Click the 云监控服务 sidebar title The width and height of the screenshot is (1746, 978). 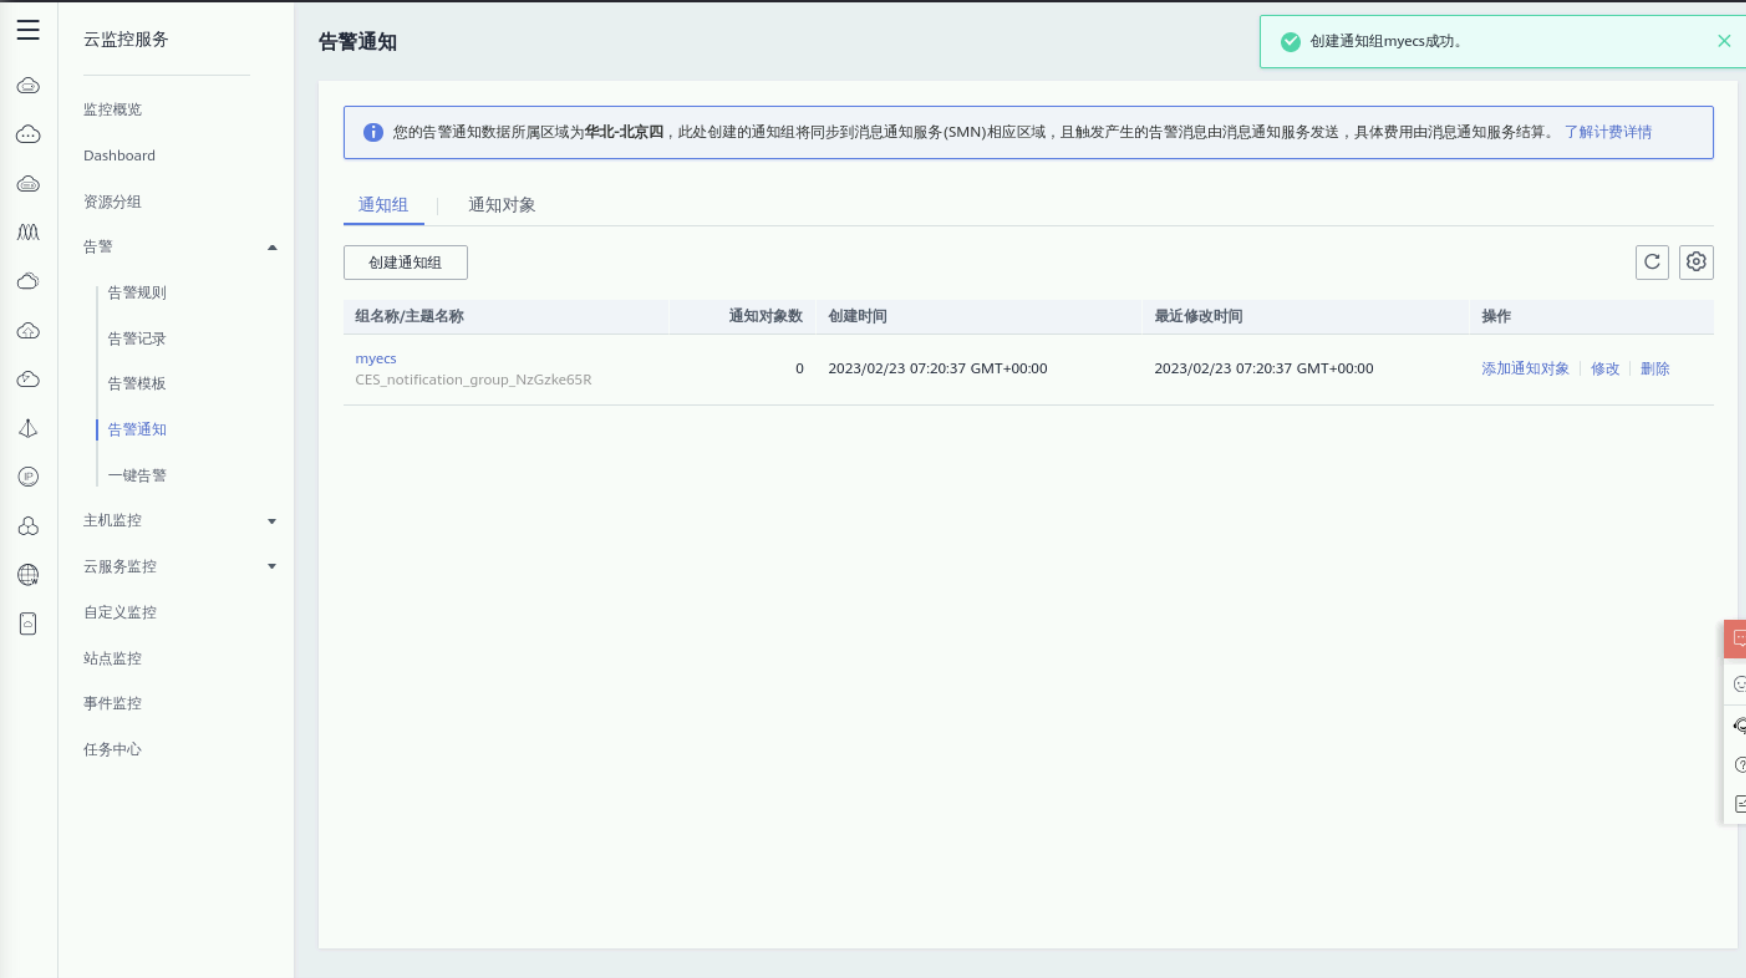[x=126, y=39]
